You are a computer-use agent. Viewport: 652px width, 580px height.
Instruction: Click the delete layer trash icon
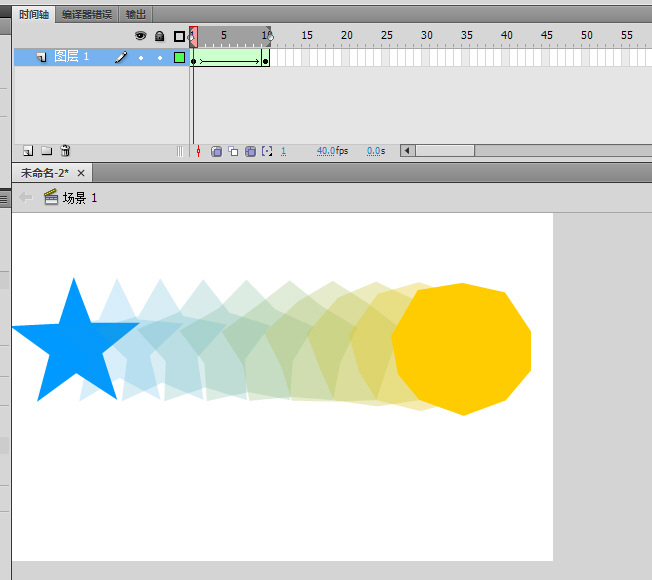pyautogui.click(x=65, y=151)
